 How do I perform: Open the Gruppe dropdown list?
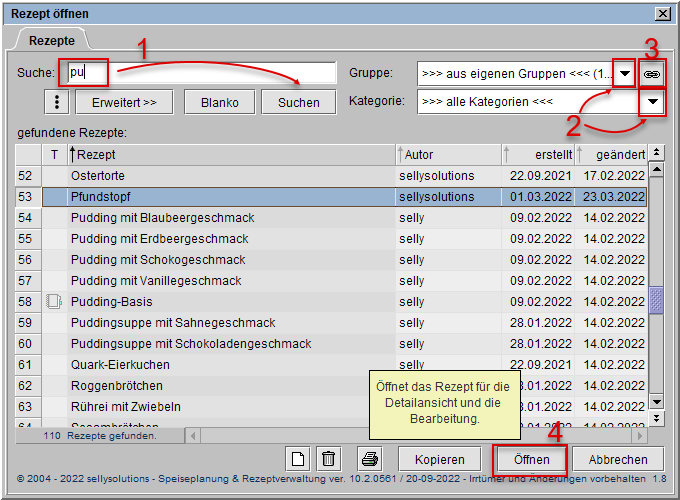625,74
